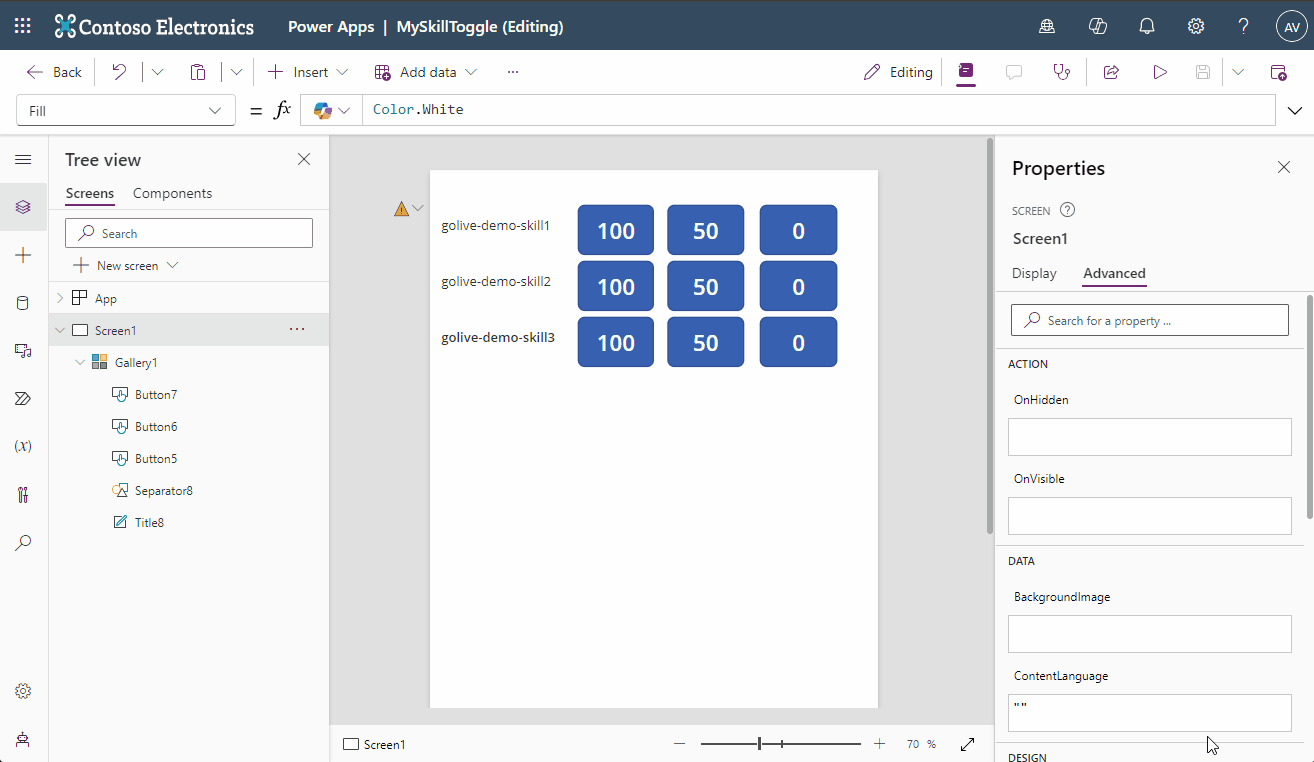
Task: Select Tree view layers icon in sidebar
Action: point(23,207)
